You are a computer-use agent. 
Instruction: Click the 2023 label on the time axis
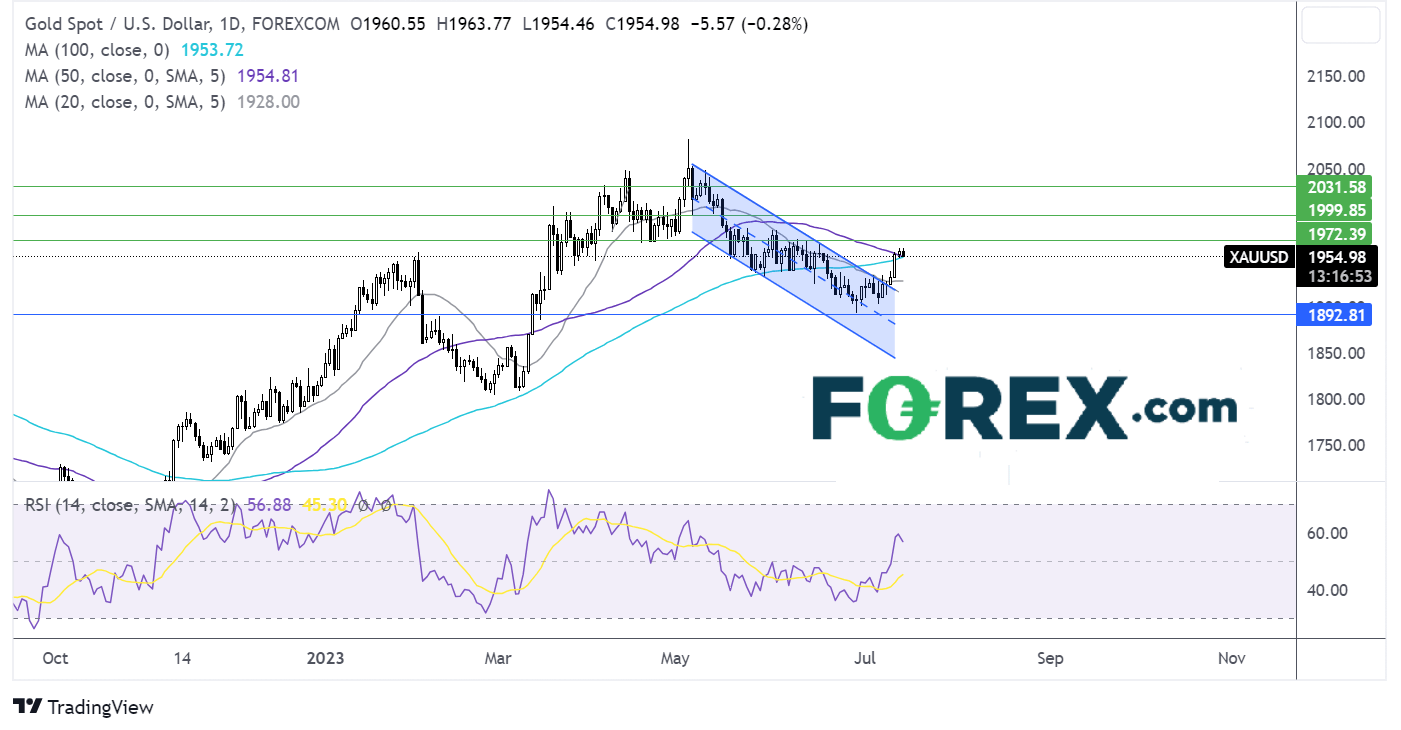coord(326,658)
